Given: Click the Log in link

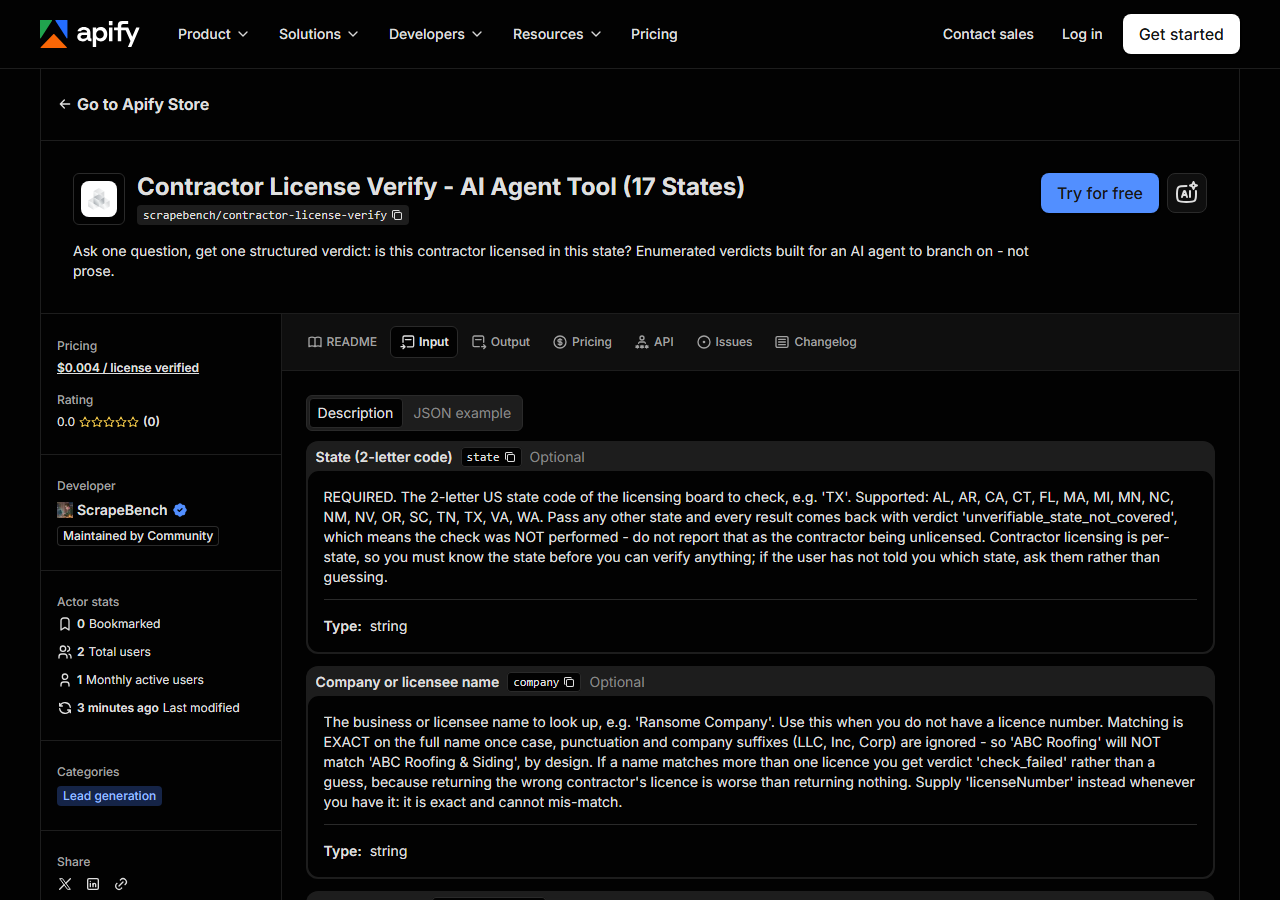Looking at the screenshot, I should coord(1082,34).
